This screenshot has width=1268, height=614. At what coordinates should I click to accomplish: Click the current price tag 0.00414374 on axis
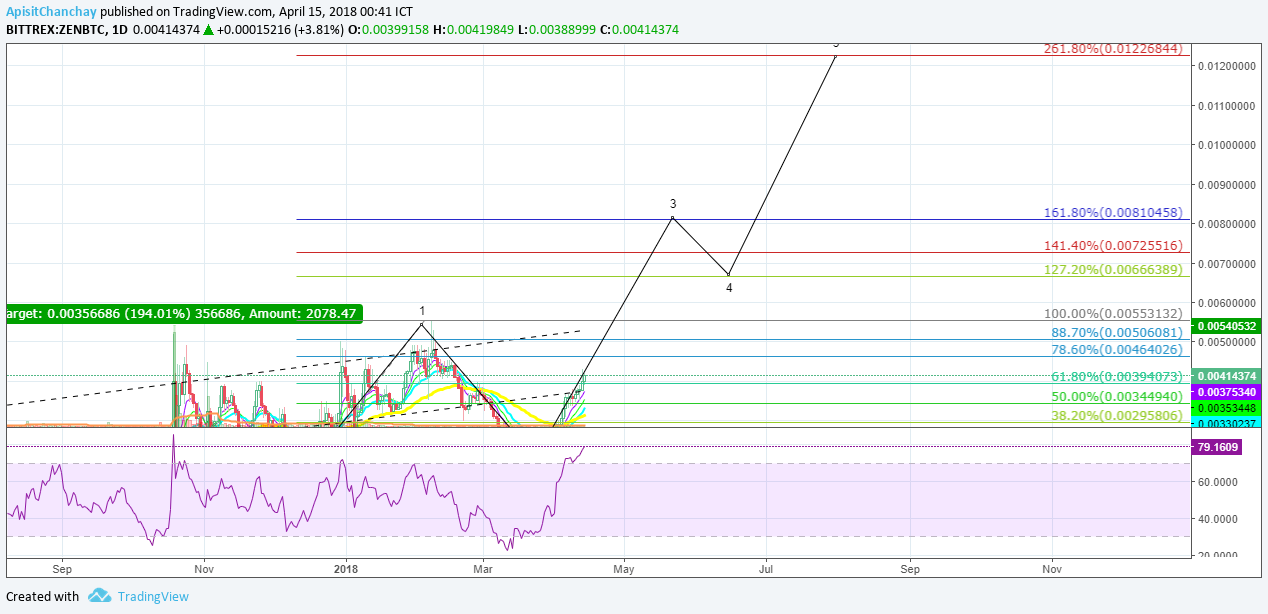click(1227, 375)
